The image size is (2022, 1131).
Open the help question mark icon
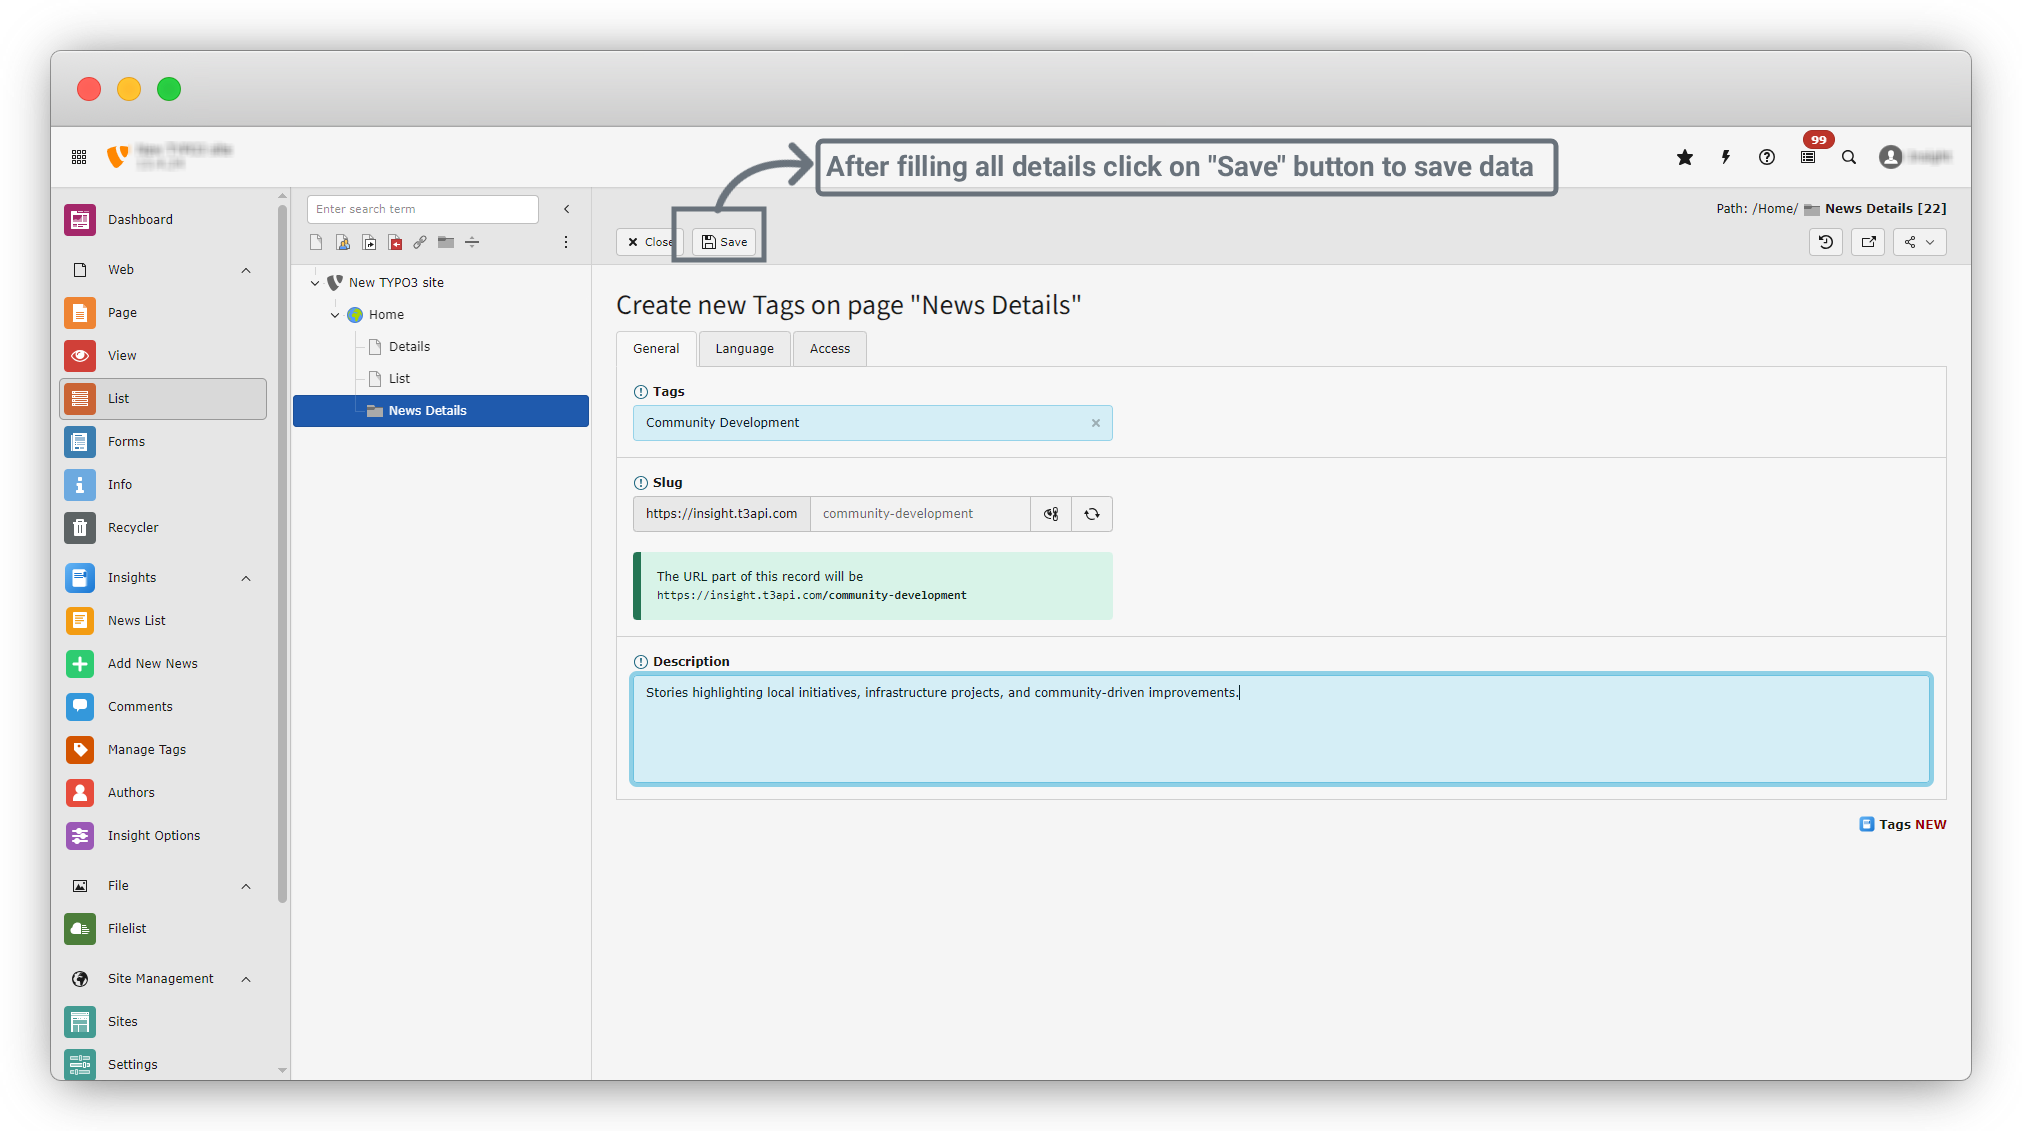click(x=1767, y=157)
